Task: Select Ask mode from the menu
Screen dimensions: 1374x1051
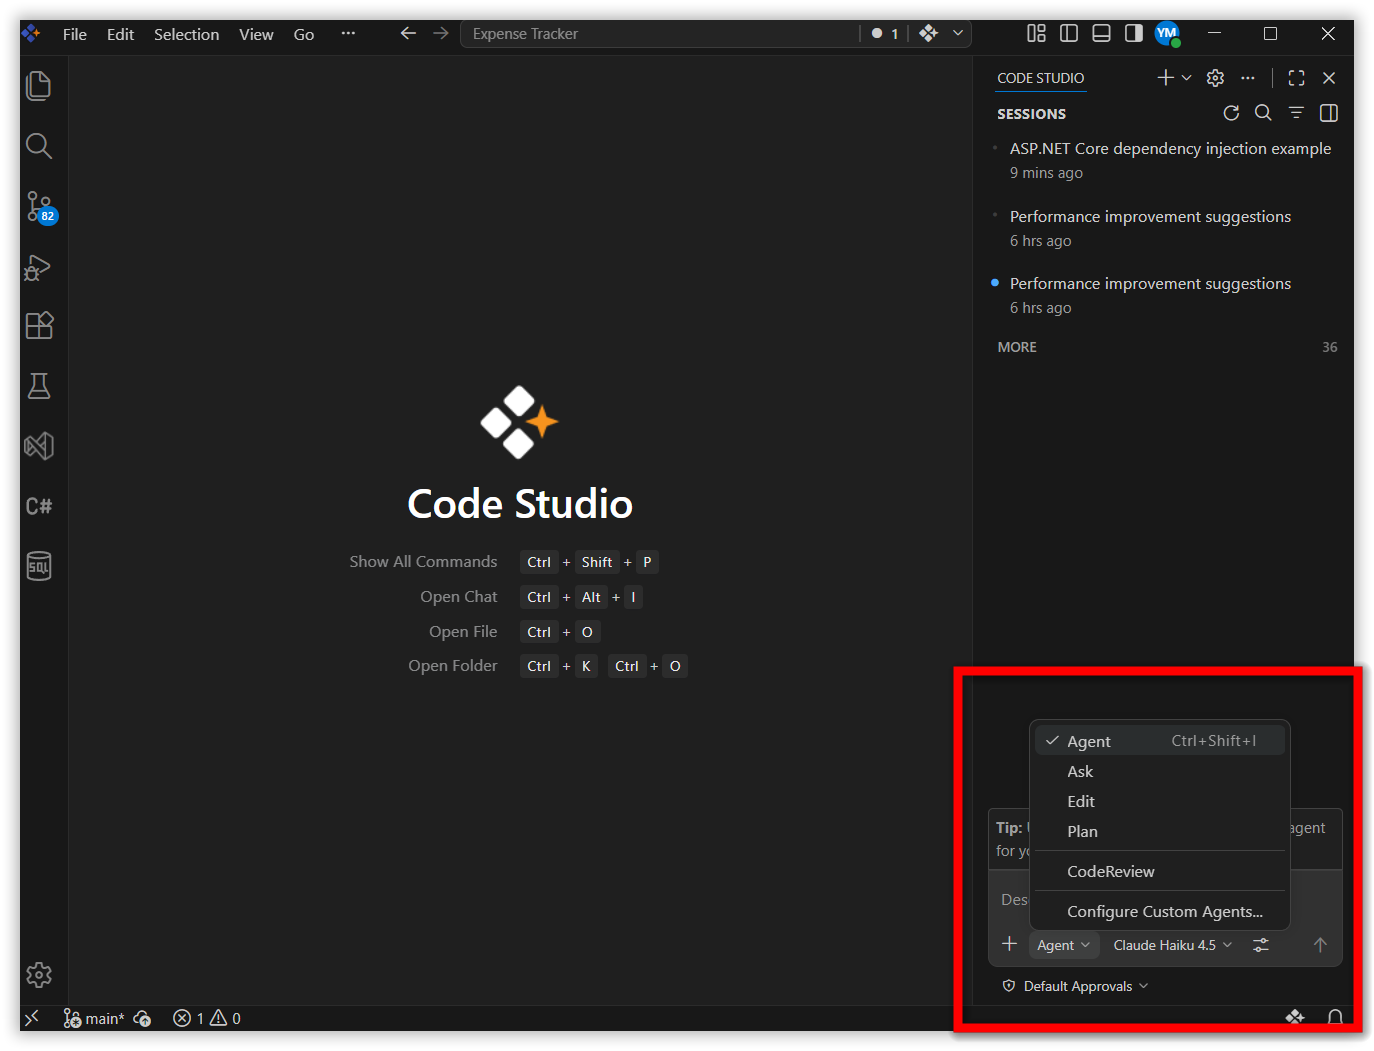Action: tap(1160, 772)
